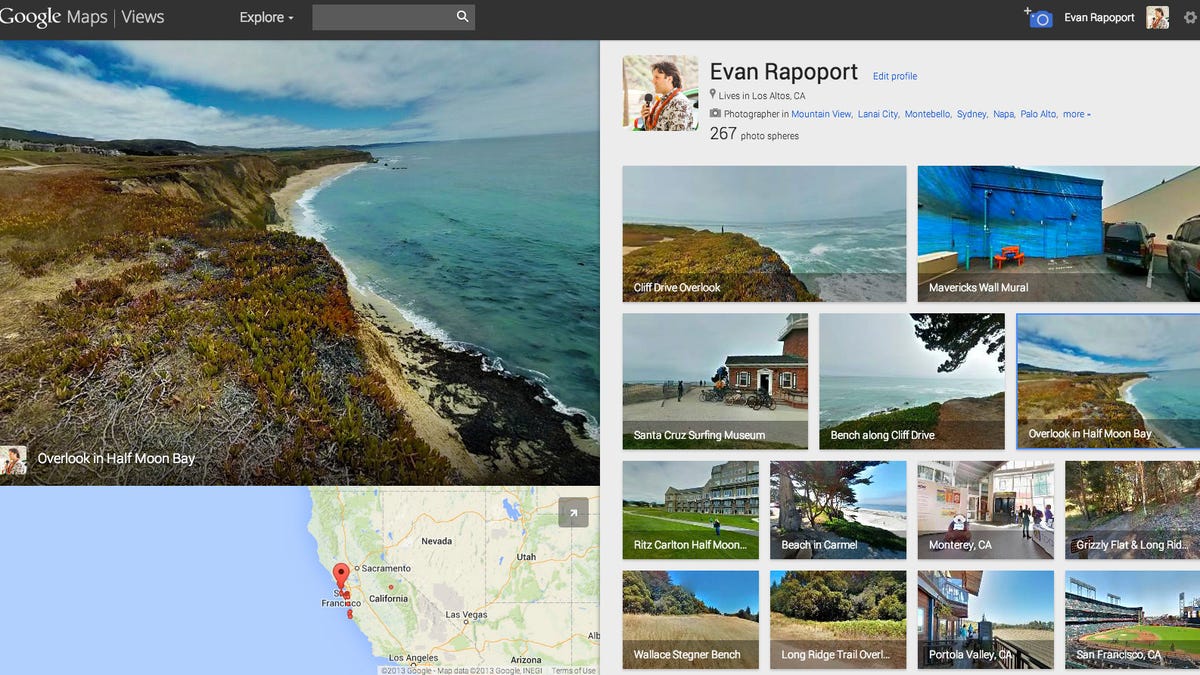Screen dimensions: 1200x675
Task: Click the camera icon before Photographer in
Action: tap(716, 113)
